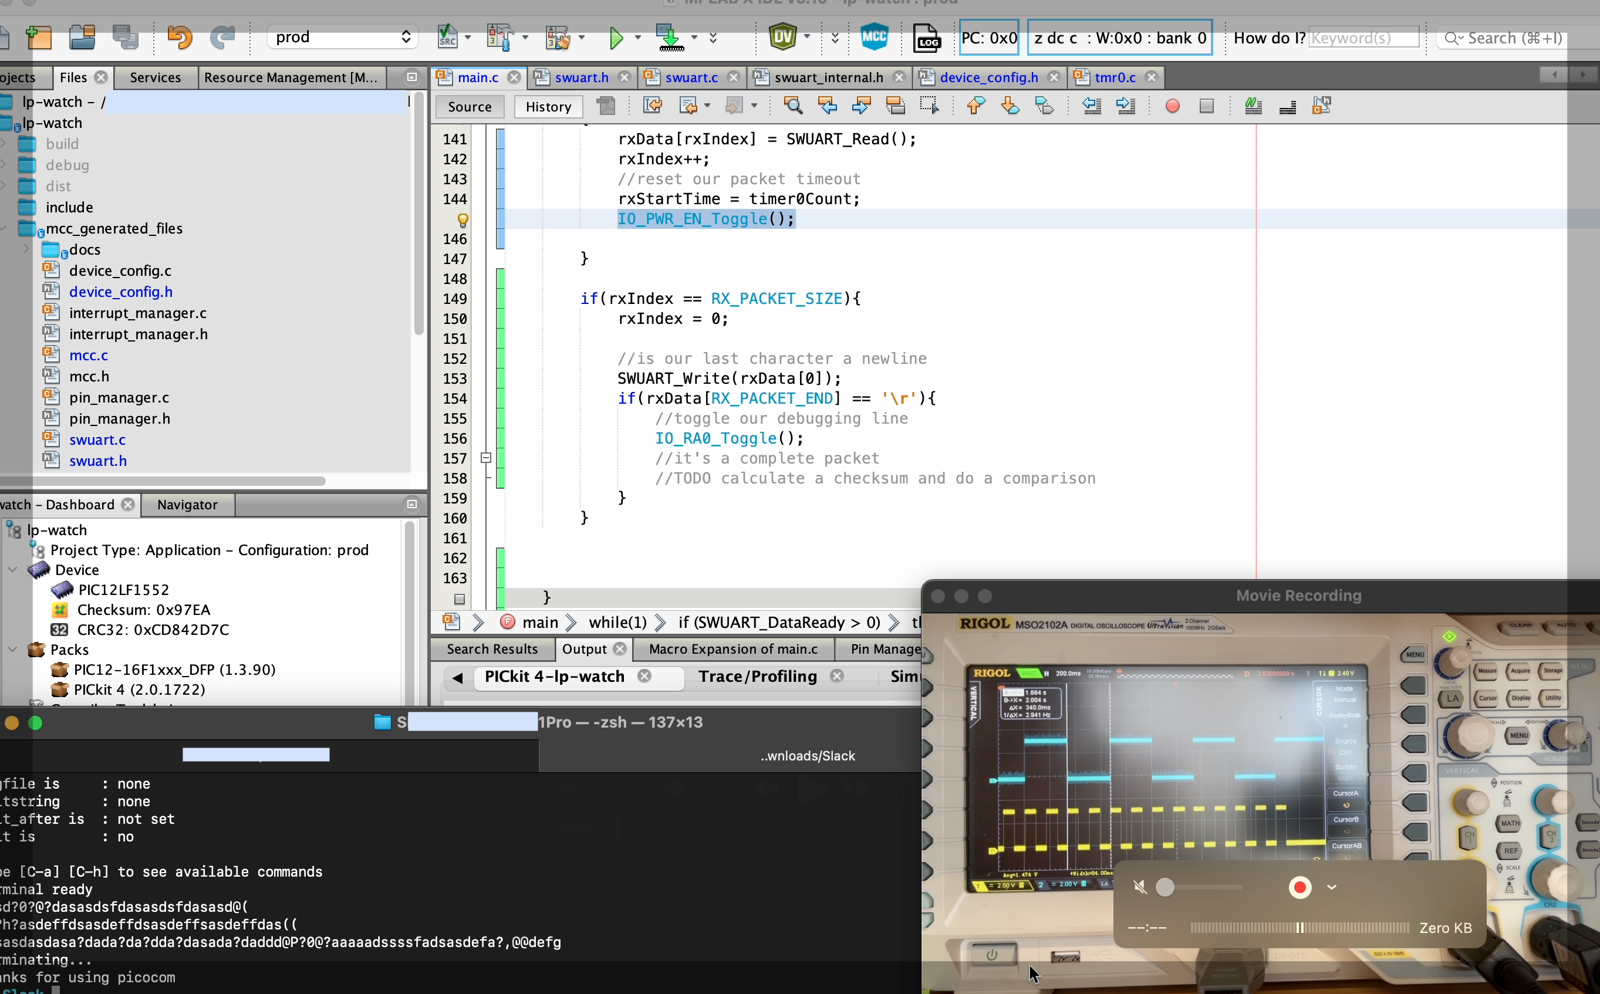Click the Open Project folder icon
The height and width of the screenshot is (994, 1600).
[82, 38]
